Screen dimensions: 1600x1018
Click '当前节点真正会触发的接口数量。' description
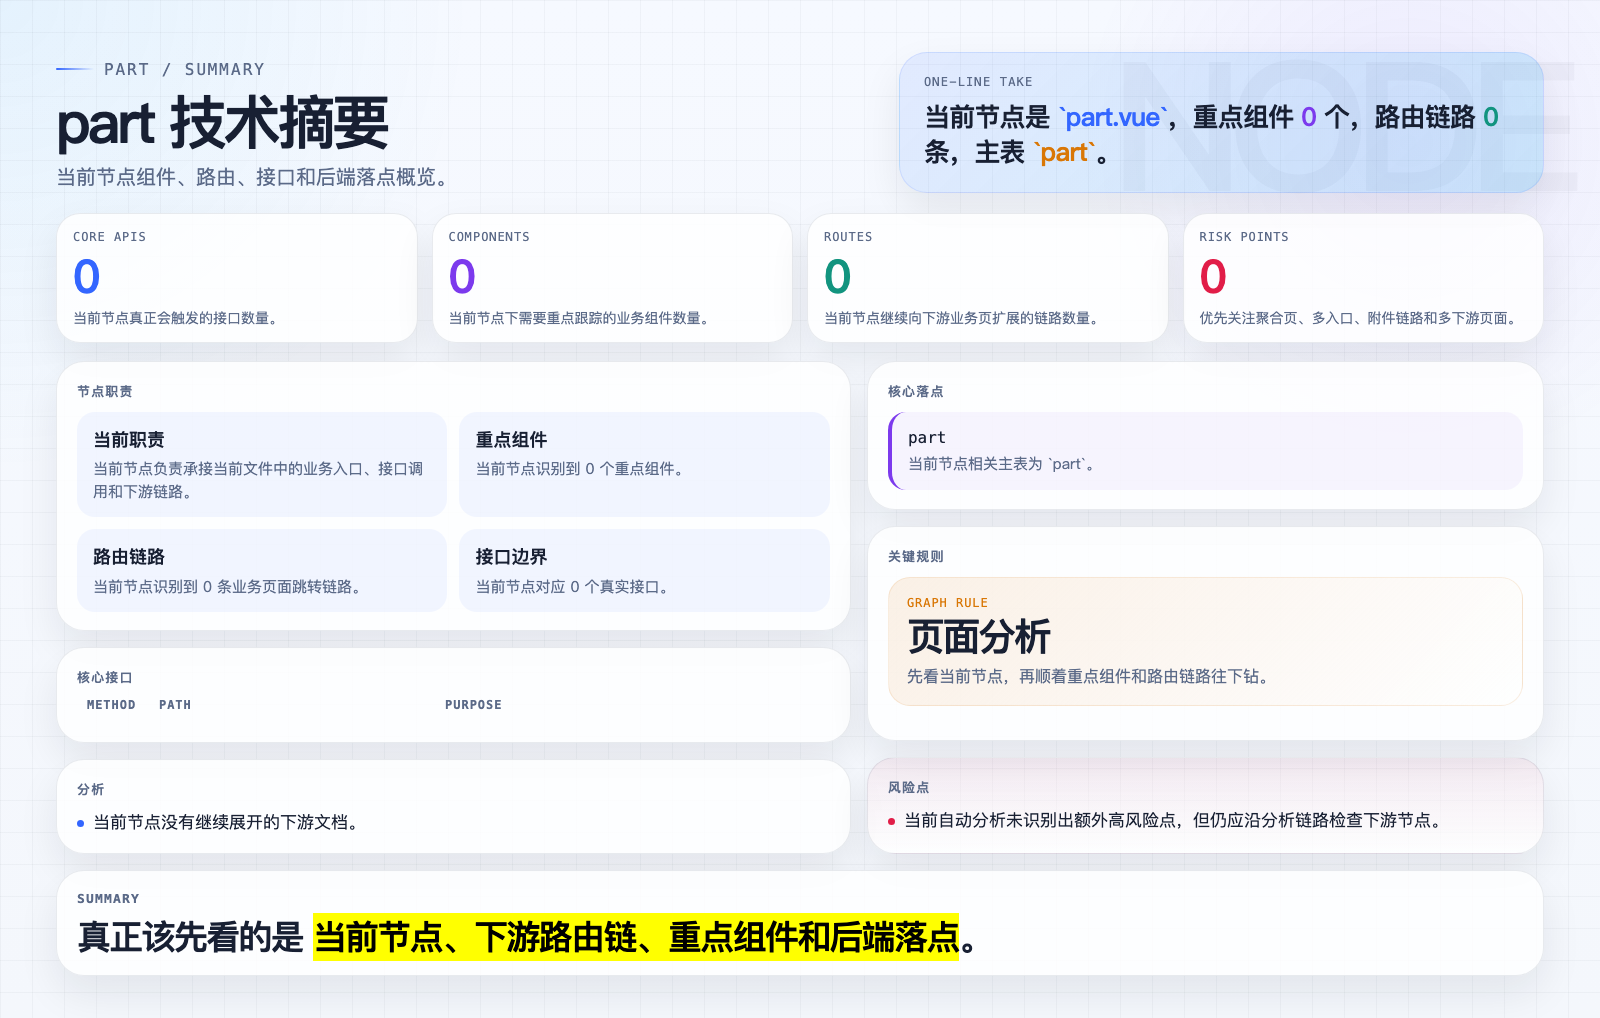click(178, 318)
